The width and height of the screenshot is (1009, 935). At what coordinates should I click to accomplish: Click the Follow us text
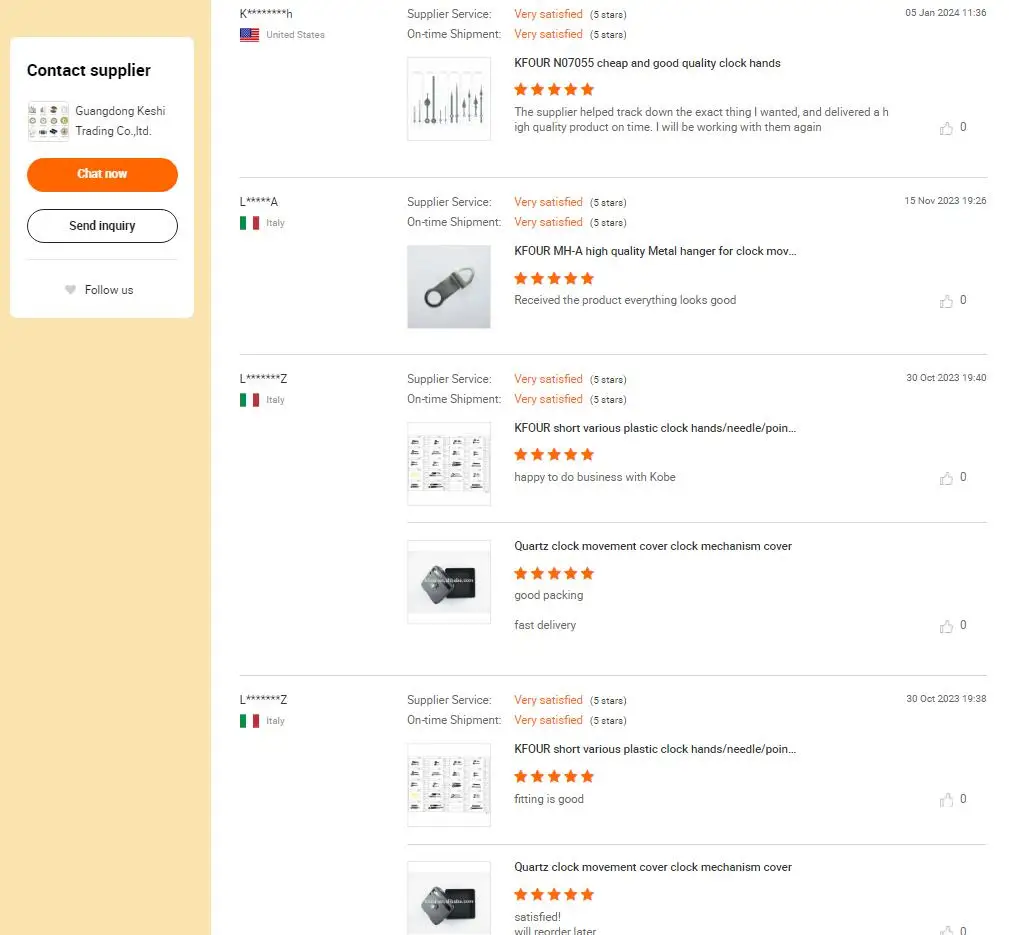click(x=109, y=290)
